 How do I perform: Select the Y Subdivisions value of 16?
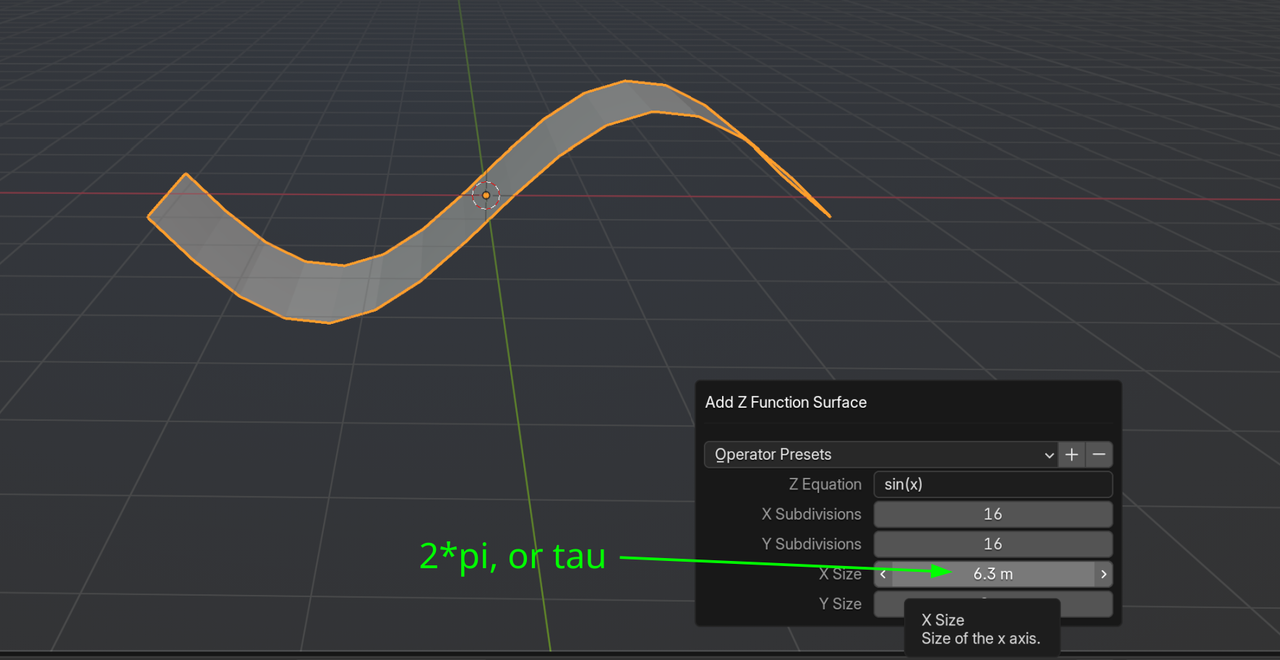pos(992,544)
